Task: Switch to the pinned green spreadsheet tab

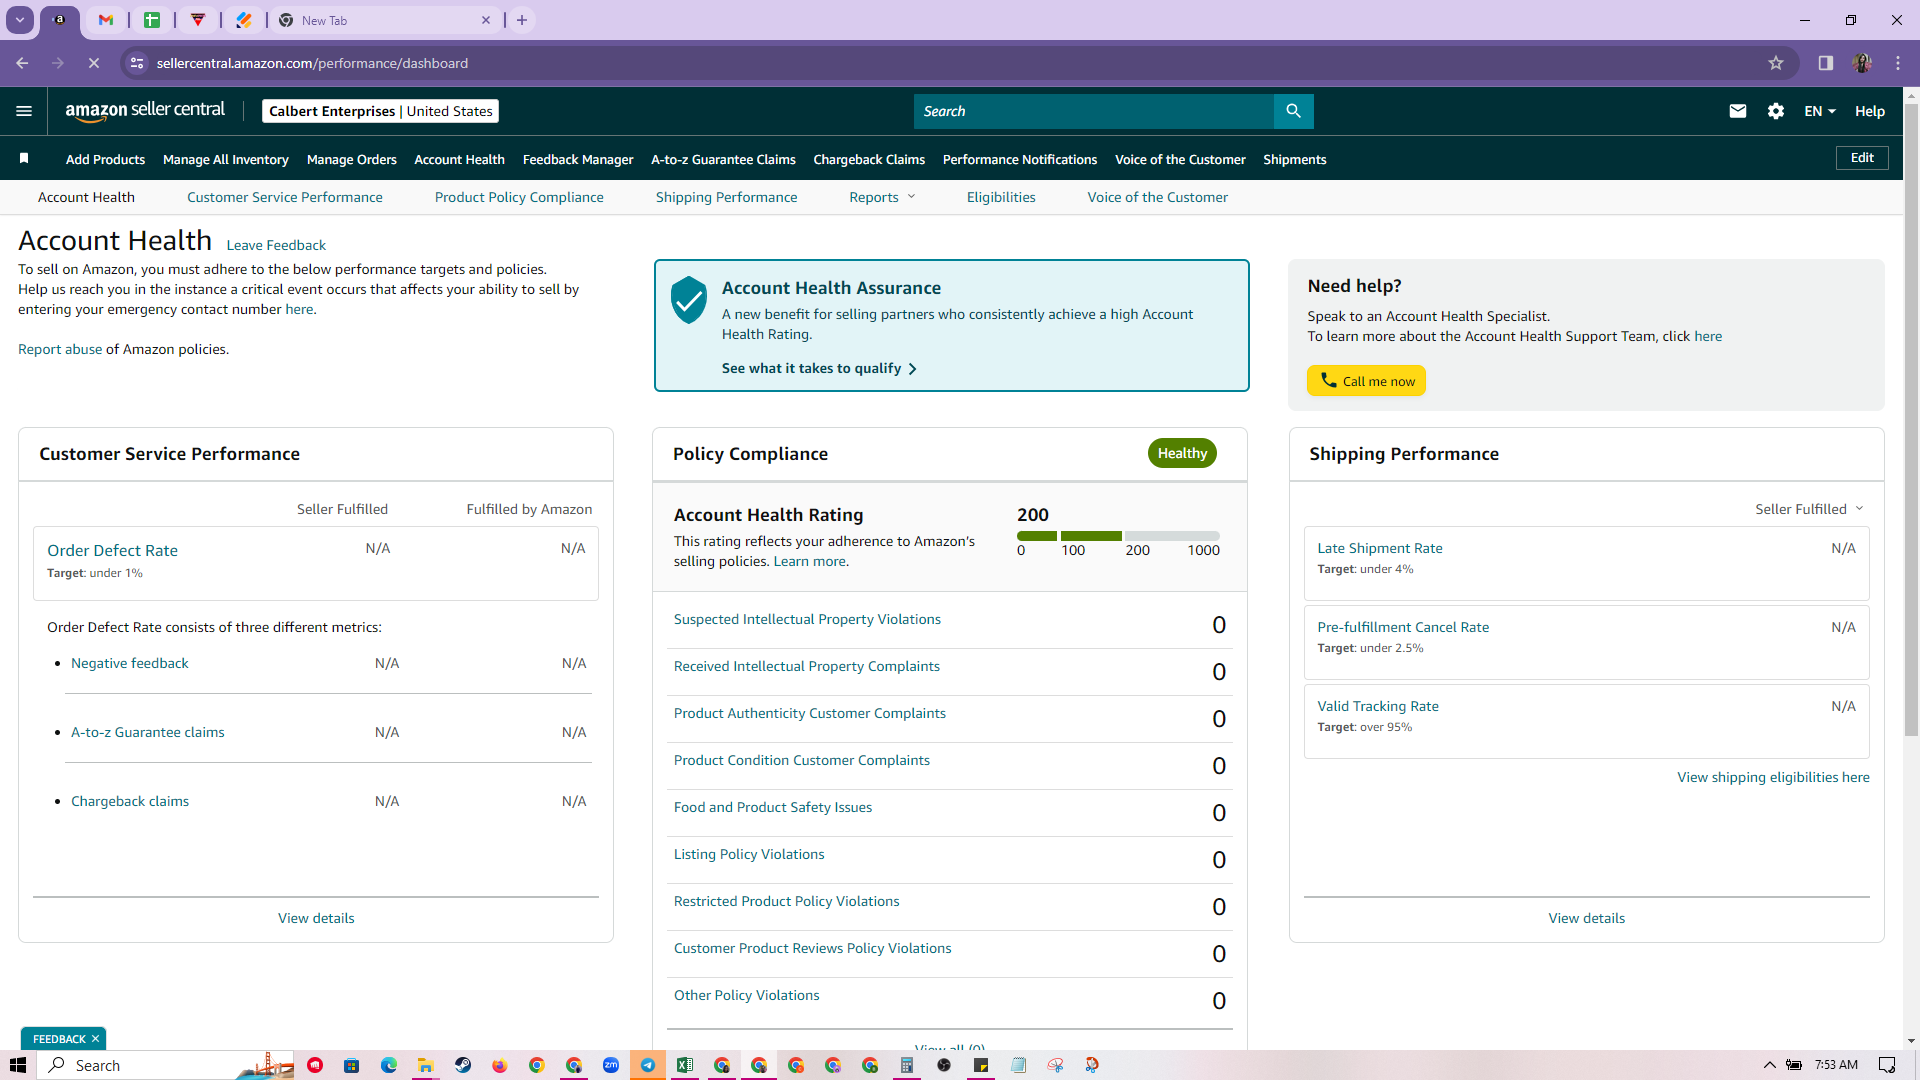Action: point(152,20)
